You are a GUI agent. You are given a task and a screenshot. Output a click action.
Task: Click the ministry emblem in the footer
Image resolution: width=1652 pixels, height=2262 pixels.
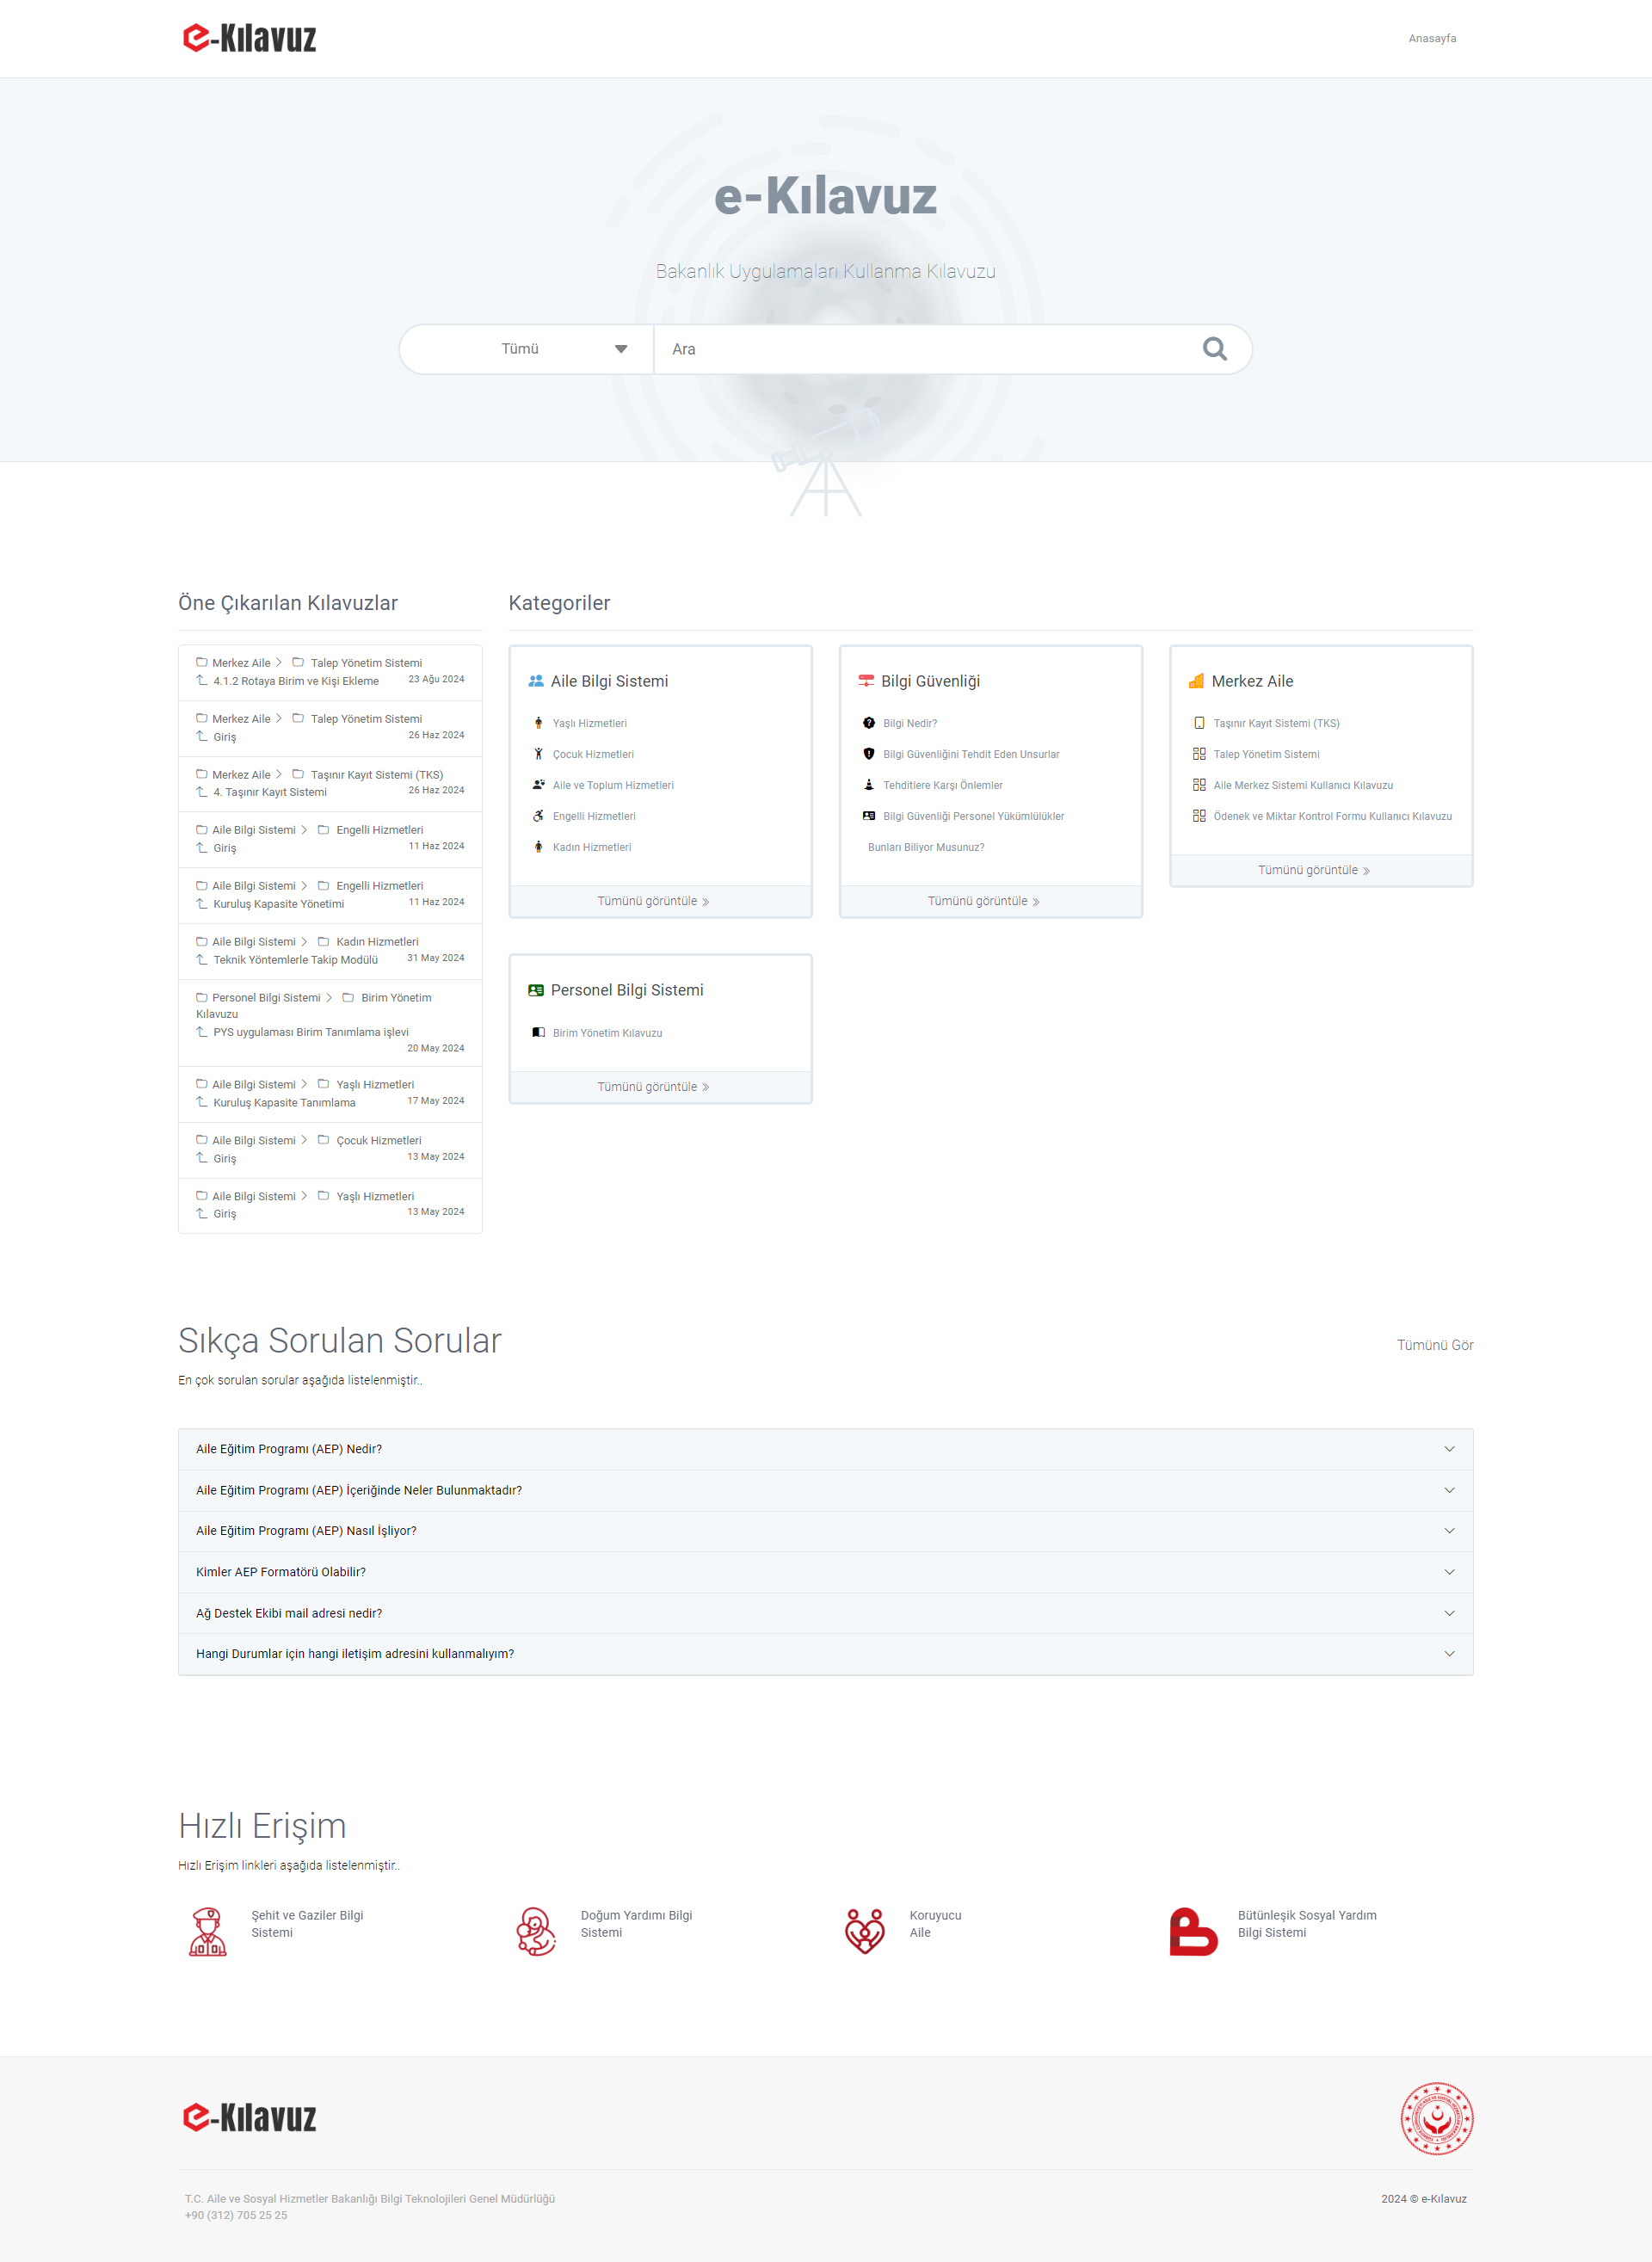pyautogui.click(x=1436, y=2118)
